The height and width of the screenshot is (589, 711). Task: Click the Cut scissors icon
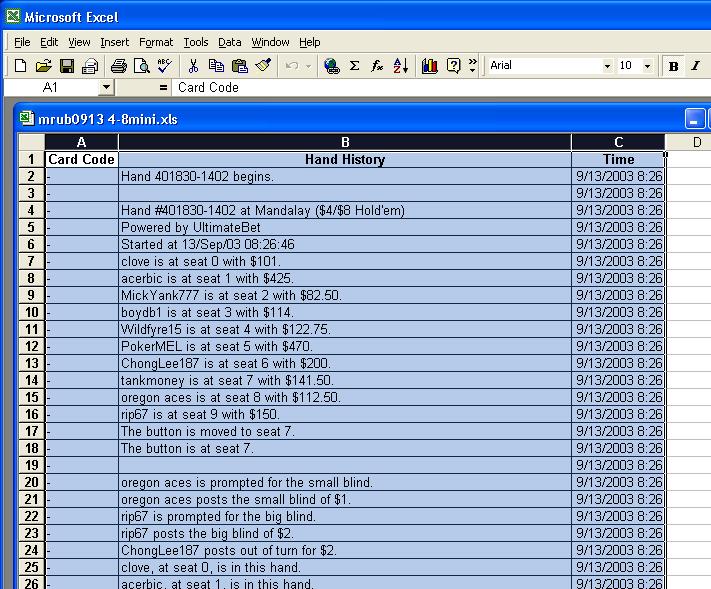coord(194,66)
